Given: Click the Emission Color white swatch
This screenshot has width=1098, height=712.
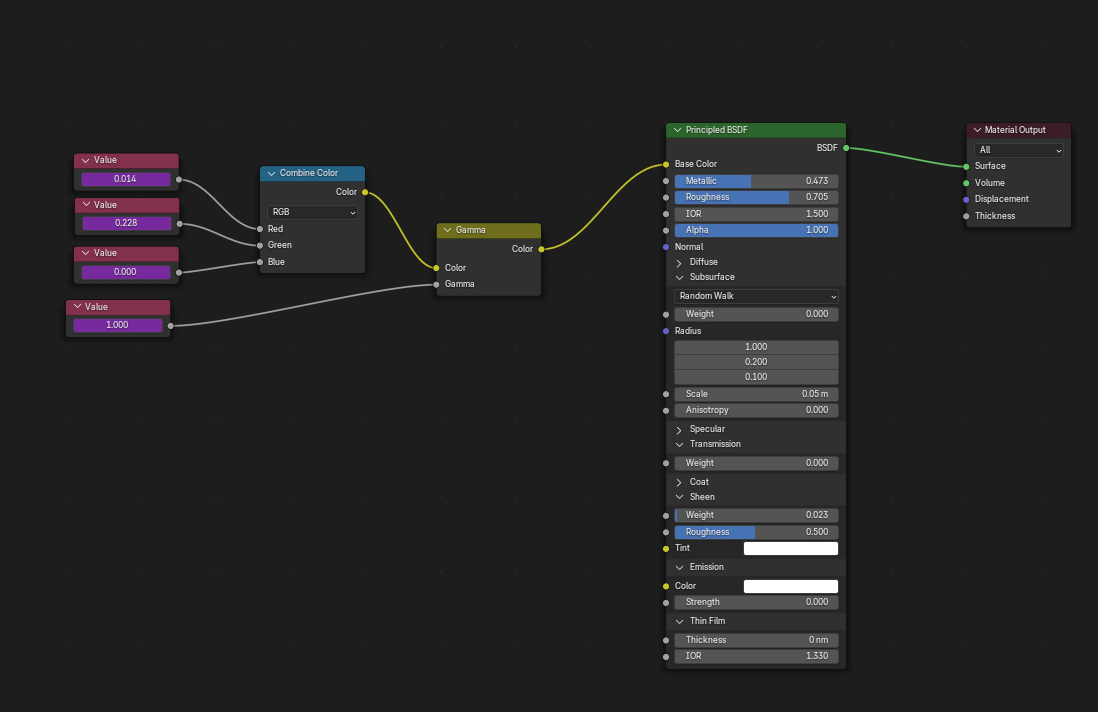Looking at the screenshot, I should pos(791,587).
